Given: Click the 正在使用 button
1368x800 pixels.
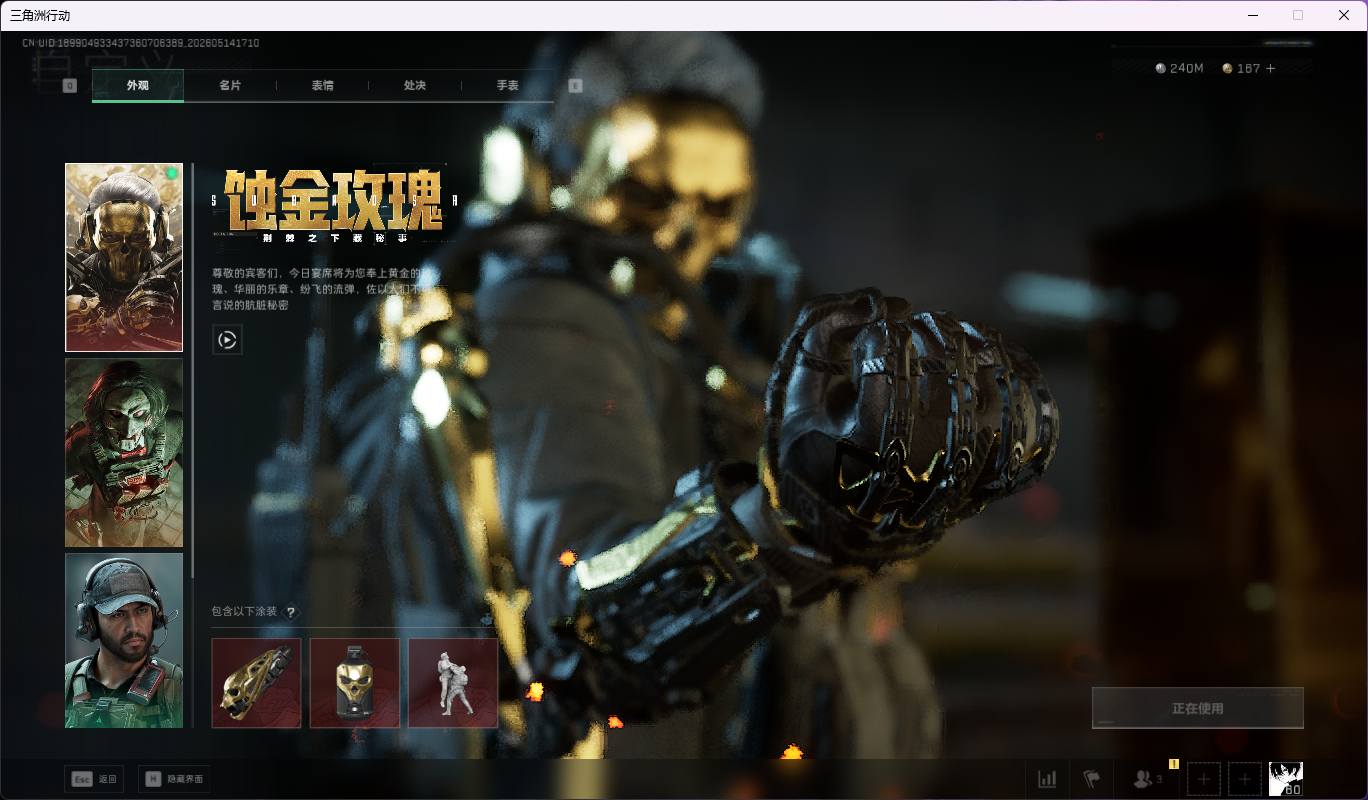Looking at the screenshot, I should coord(1197,708).
